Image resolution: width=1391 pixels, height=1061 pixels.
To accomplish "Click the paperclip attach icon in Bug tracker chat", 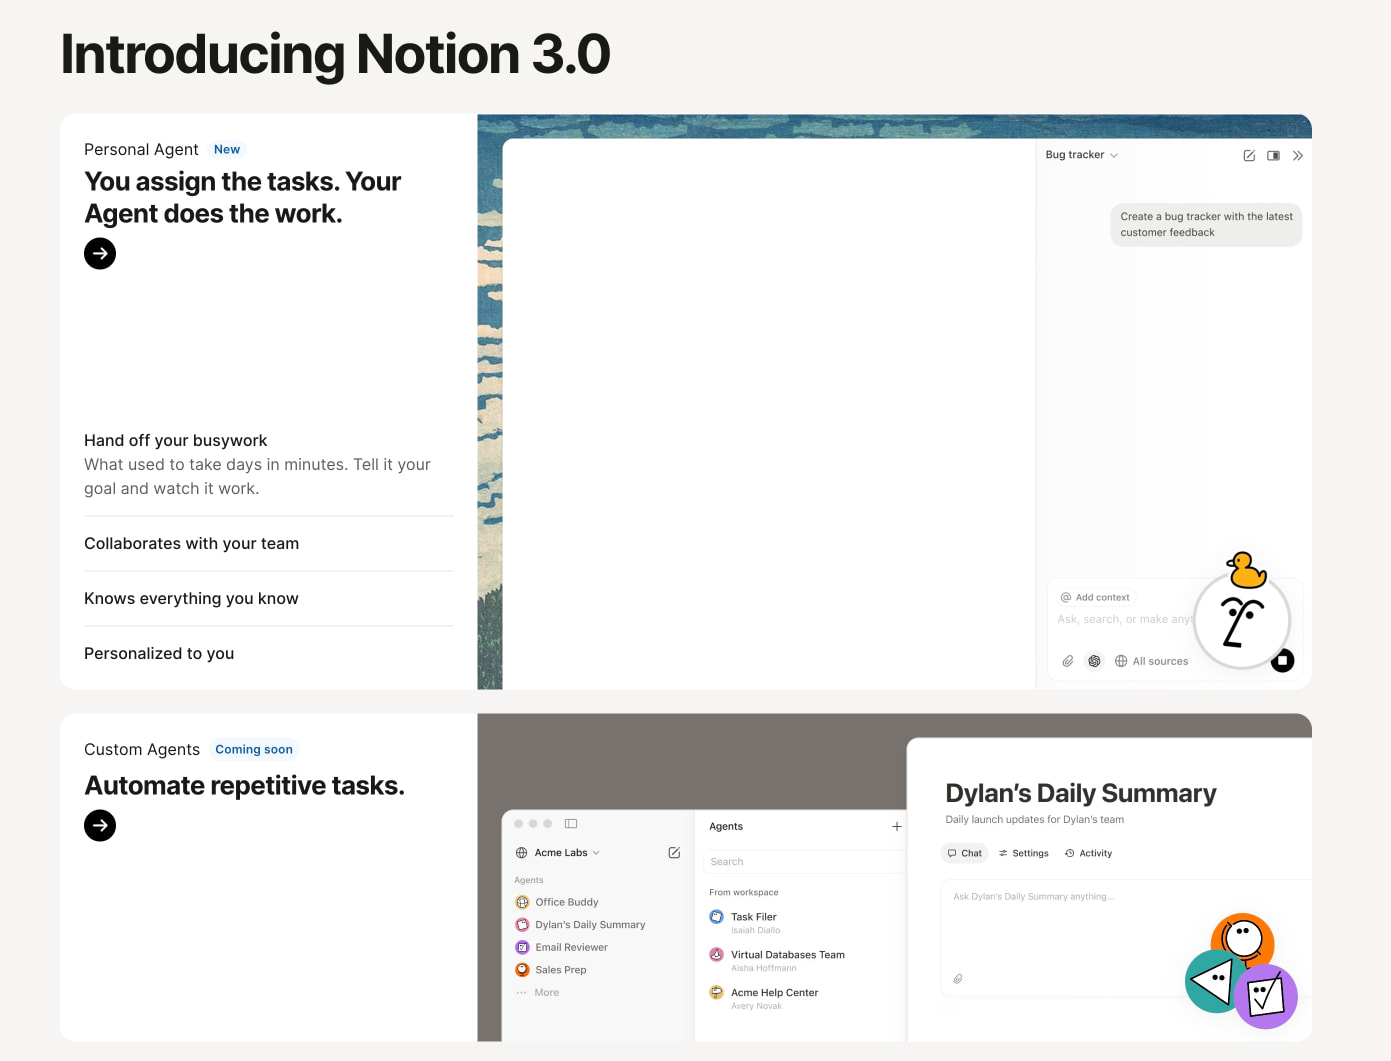I will coord(1068,661).
